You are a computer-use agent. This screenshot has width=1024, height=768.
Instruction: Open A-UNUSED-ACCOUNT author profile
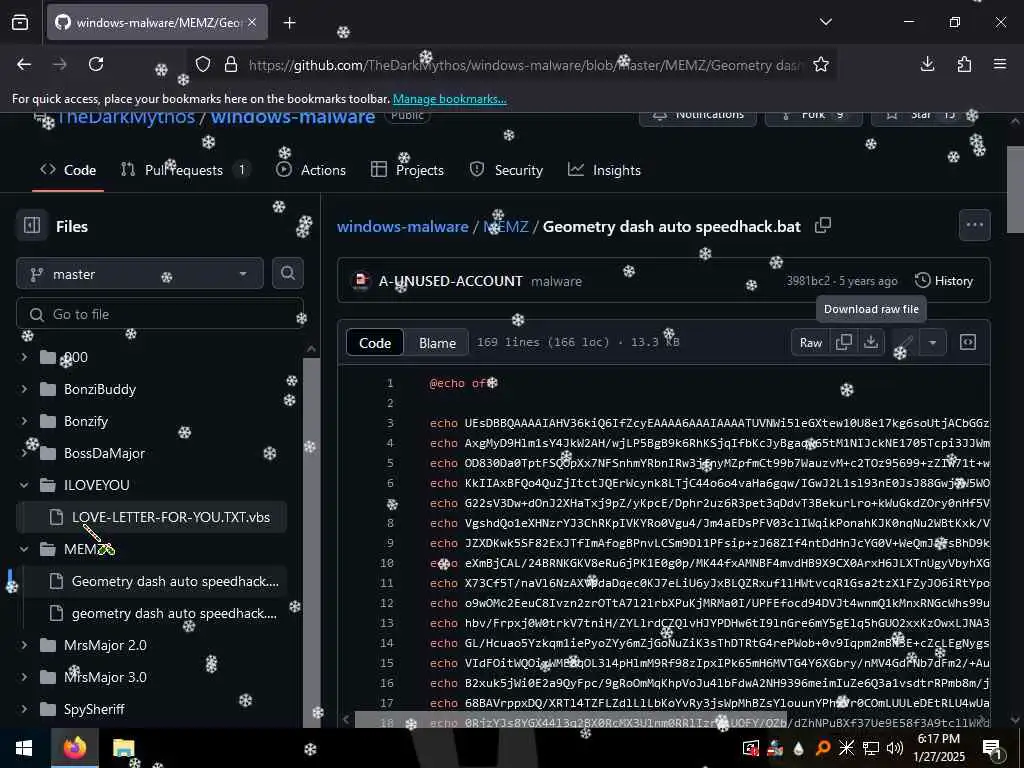[x=451, y=281]
